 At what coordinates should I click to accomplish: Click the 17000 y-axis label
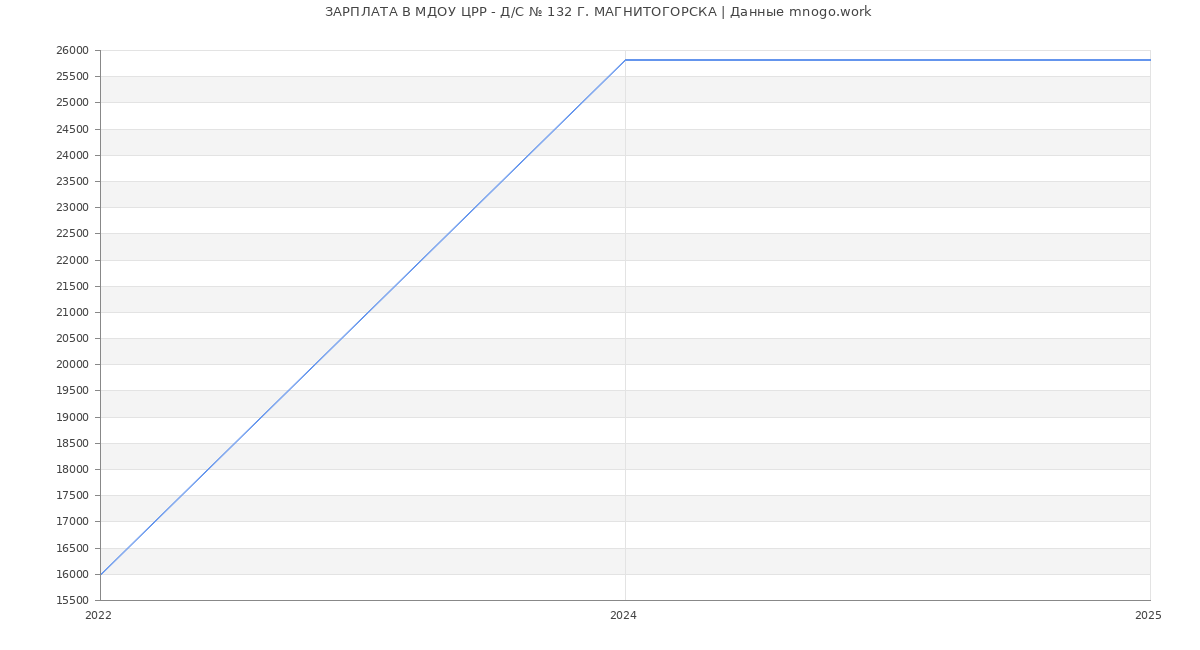click(x=72, y=522)
